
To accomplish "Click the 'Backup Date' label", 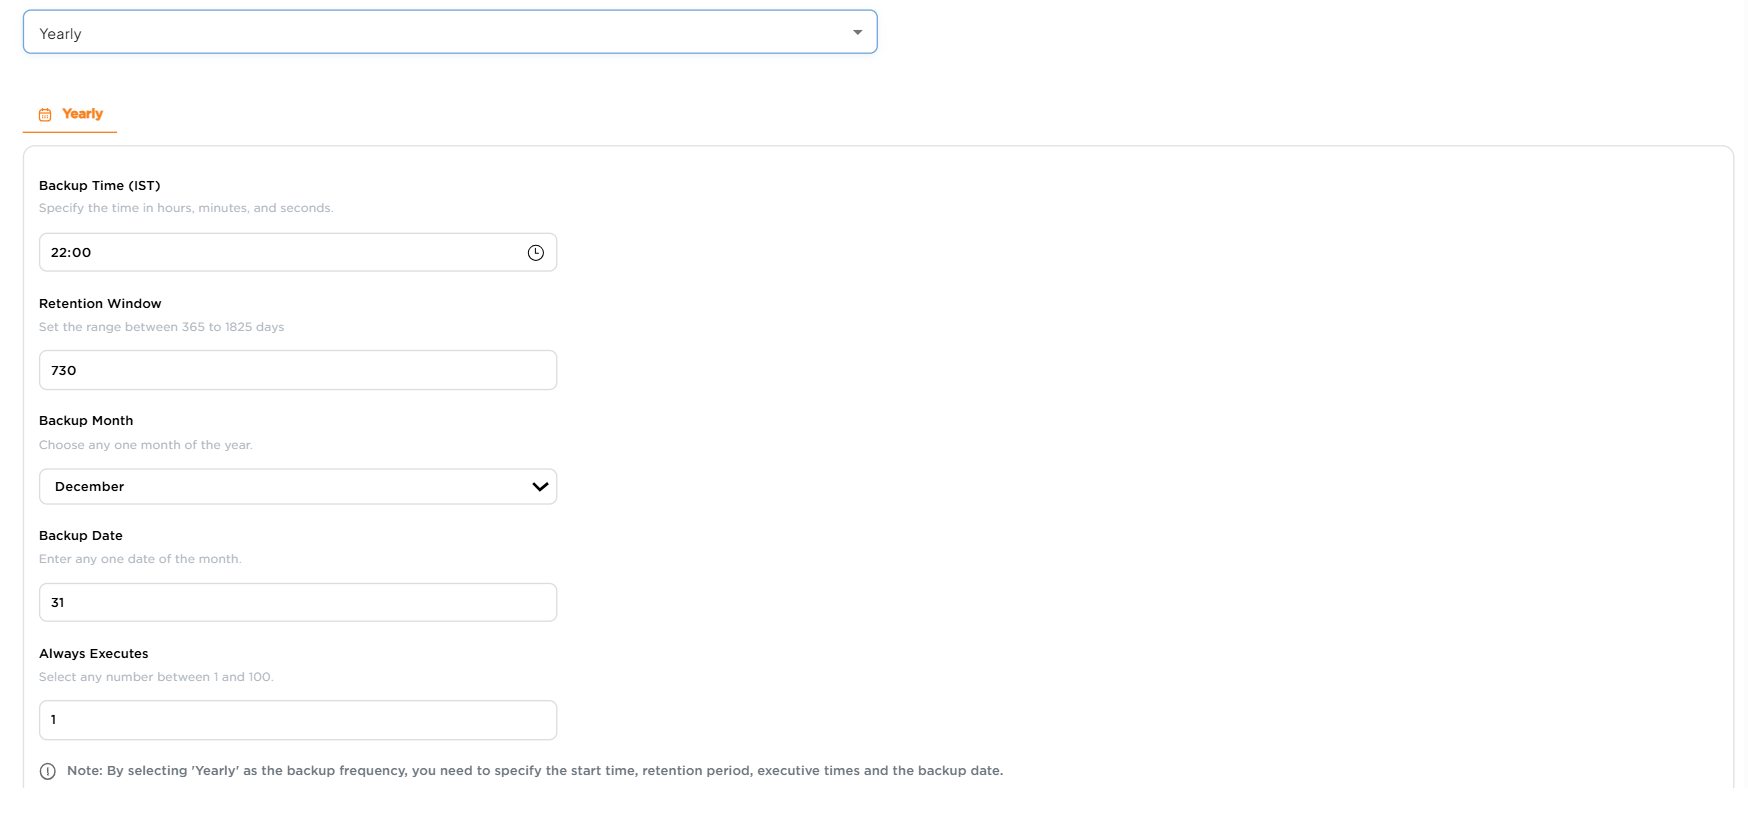I will pos(81,536).
